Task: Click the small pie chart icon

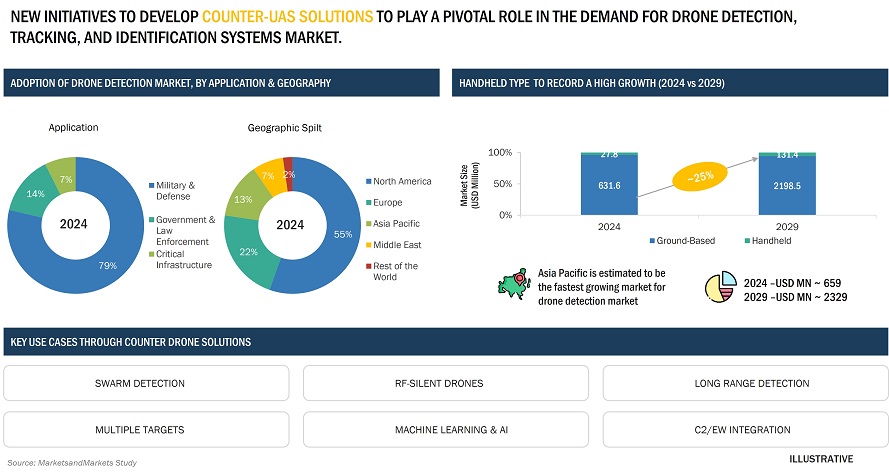Action: click(721, 288)
